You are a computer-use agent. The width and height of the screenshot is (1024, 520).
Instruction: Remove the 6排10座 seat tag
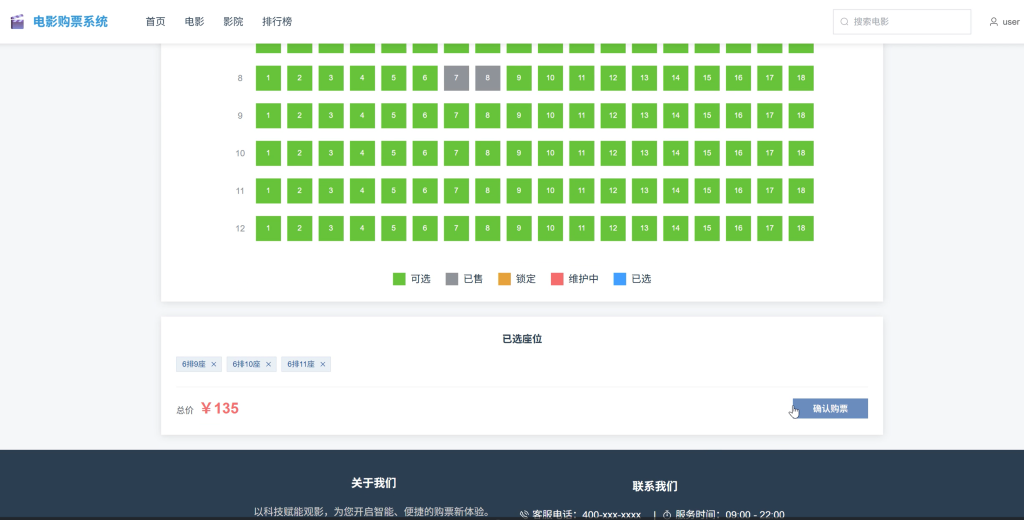click(x=268, y=364)
